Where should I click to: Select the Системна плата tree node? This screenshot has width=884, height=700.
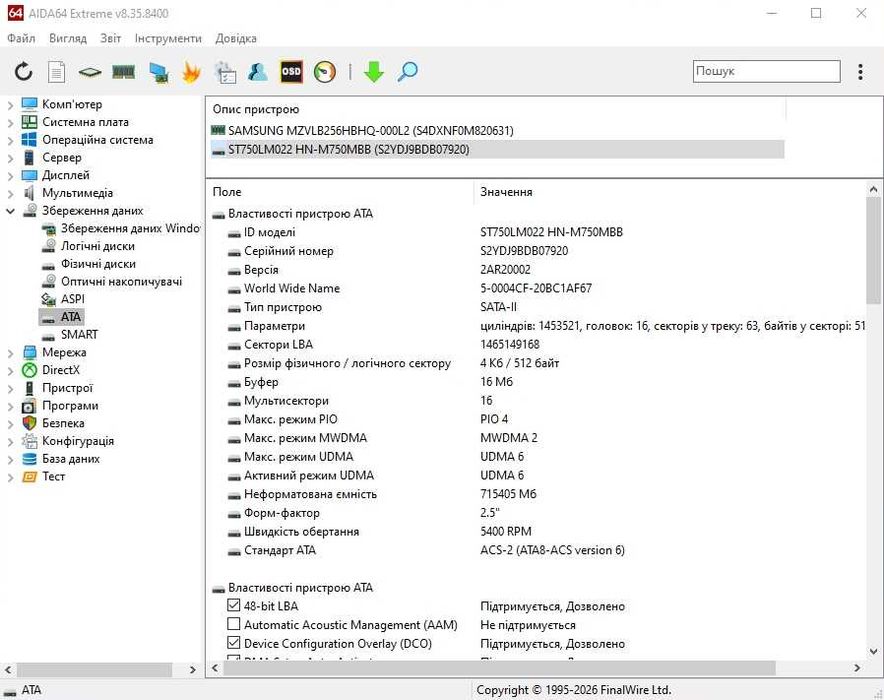[x=75, y=122]
